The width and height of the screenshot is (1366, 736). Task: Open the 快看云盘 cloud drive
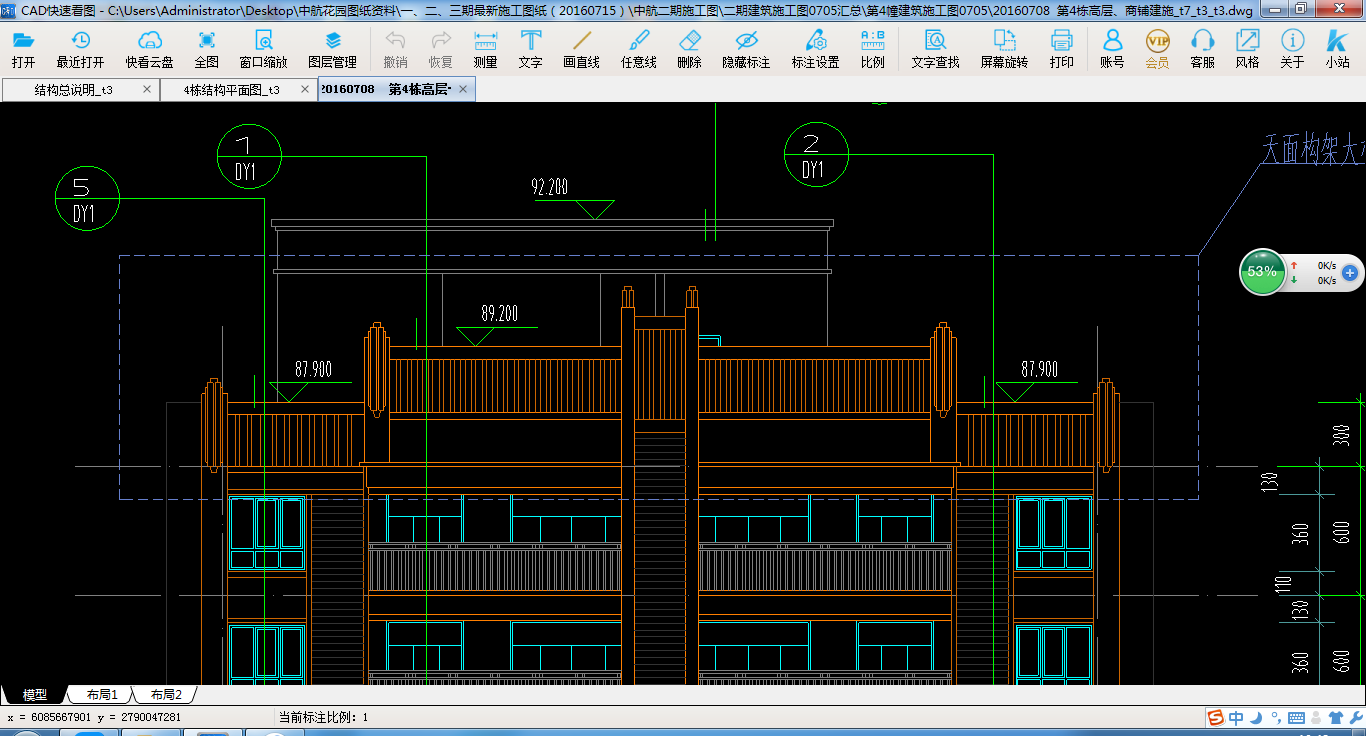[149, 48]
